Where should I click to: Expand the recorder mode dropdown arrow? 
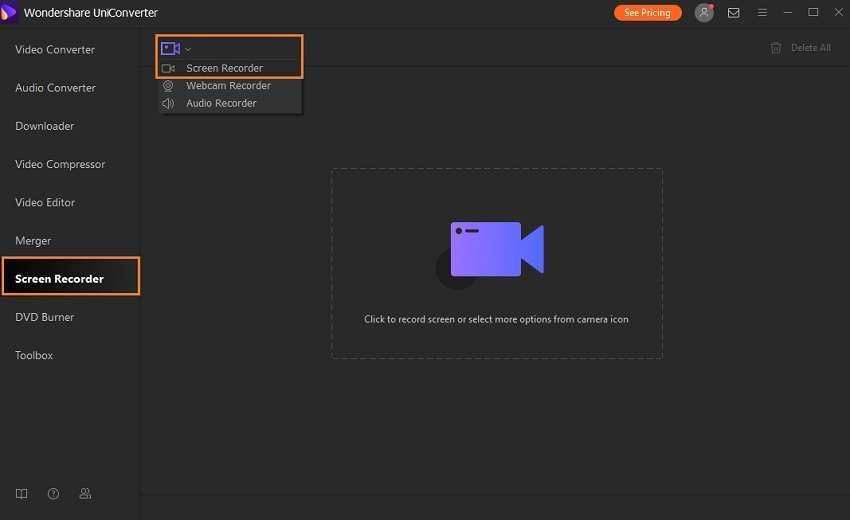pos(188,49)
